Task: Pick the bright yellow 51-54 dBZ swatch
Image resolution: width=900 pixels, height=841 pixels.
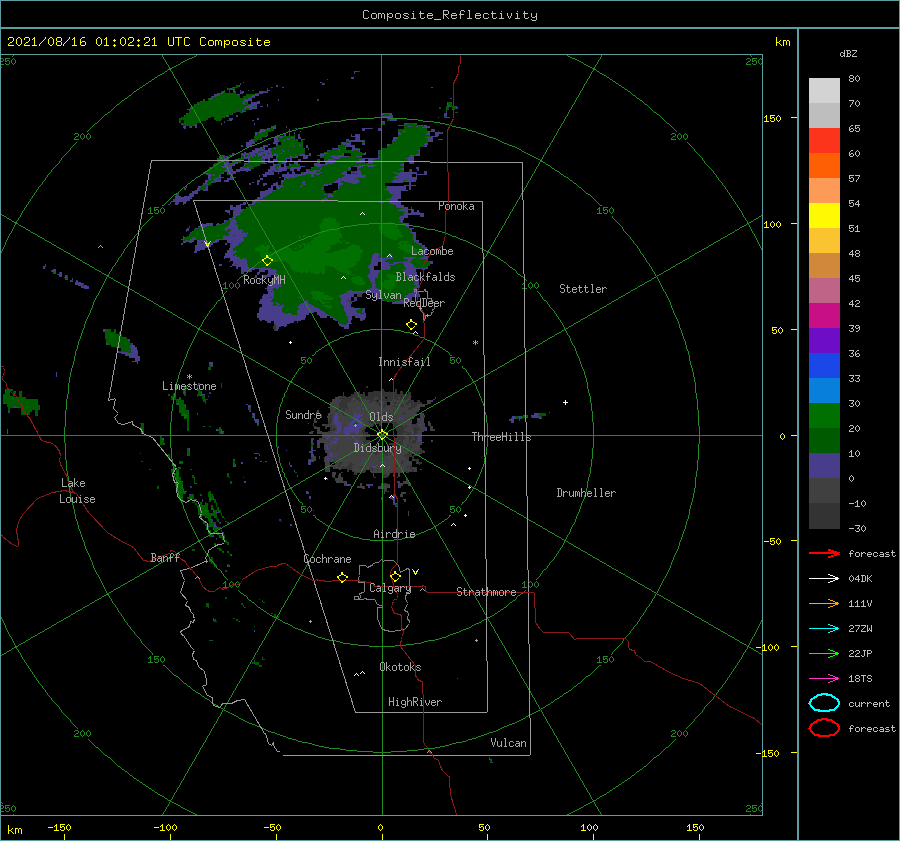Action: point(824,216)
